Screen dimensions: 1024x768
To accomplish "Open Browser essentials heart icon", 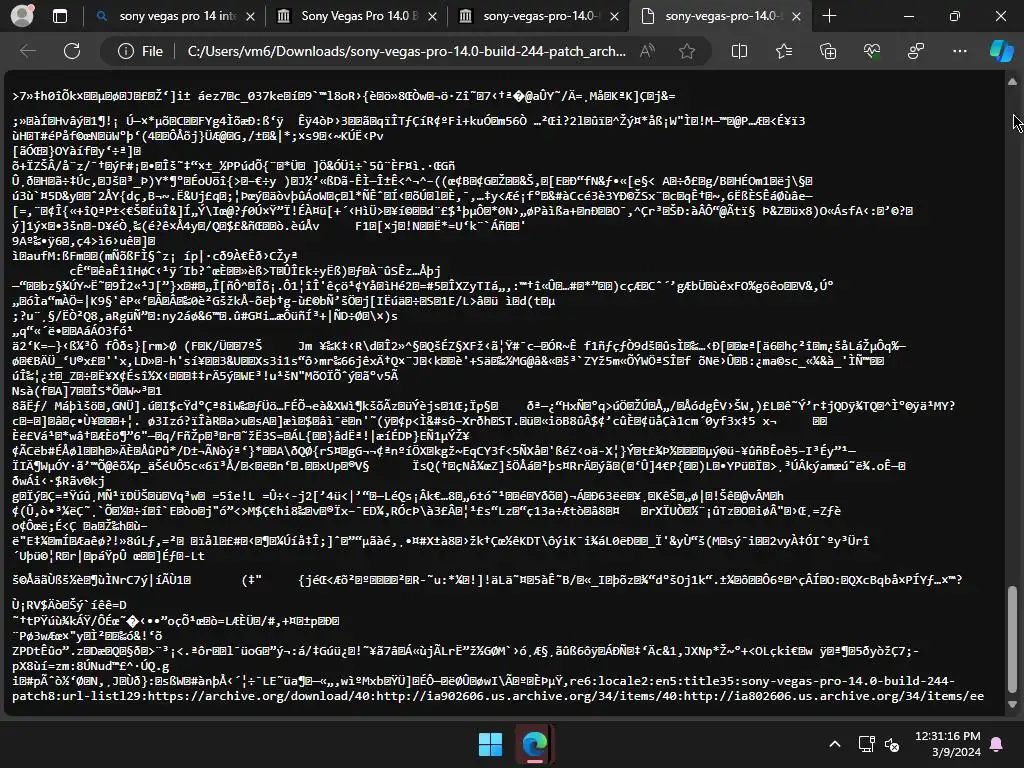I will click(872, 51).
